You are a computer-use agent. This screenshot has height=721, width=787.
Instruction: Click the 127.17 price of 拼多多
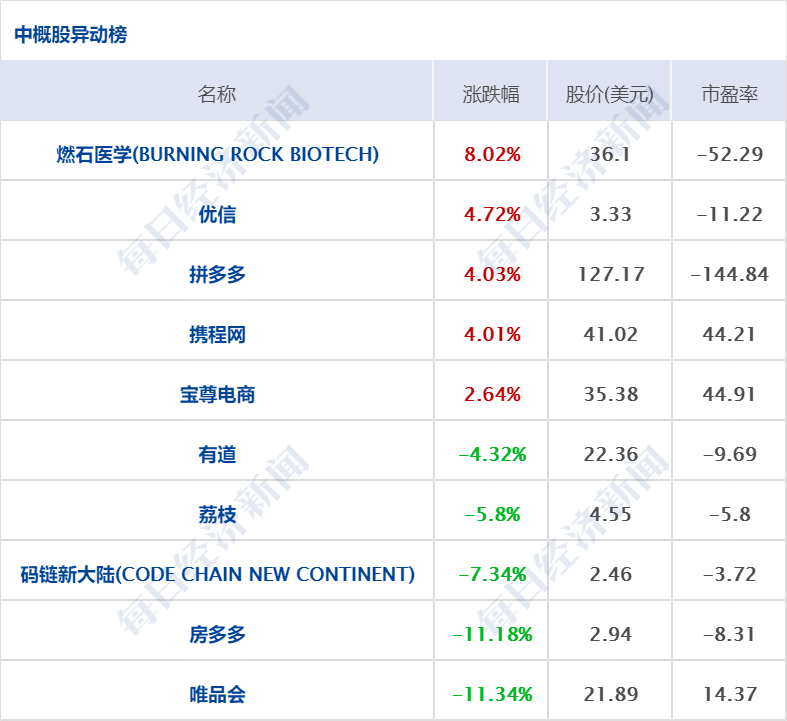coord(610,274)
